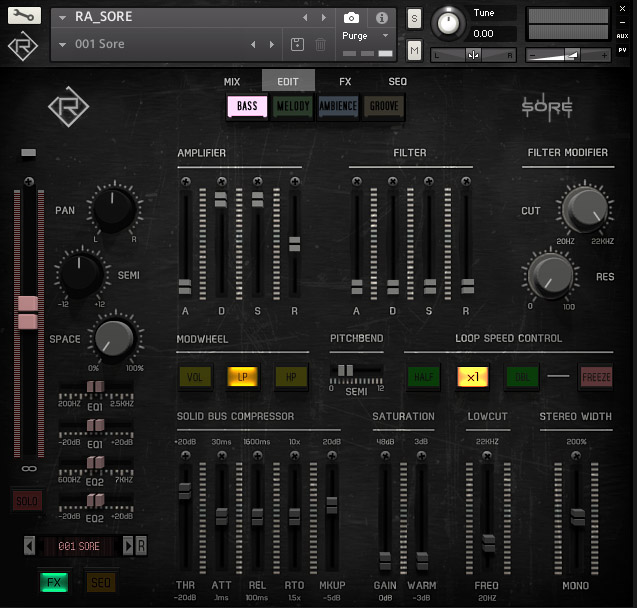The image size is (637, 608).
Task: Set loop speed to DBL
Action: pos(522,377)
